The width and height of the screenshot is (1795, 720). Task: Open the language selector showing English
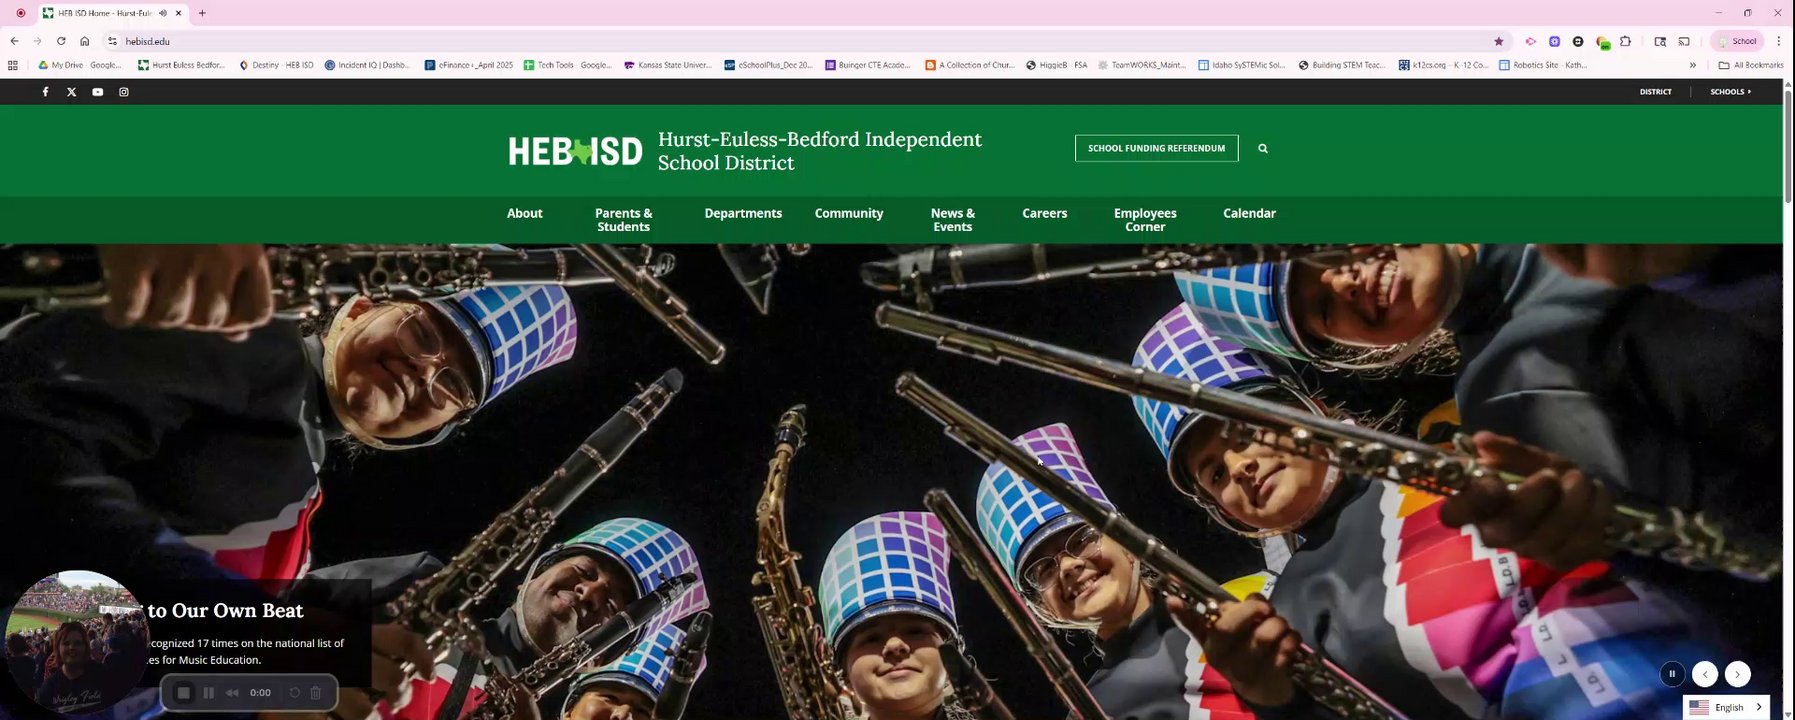[1726, 707]
